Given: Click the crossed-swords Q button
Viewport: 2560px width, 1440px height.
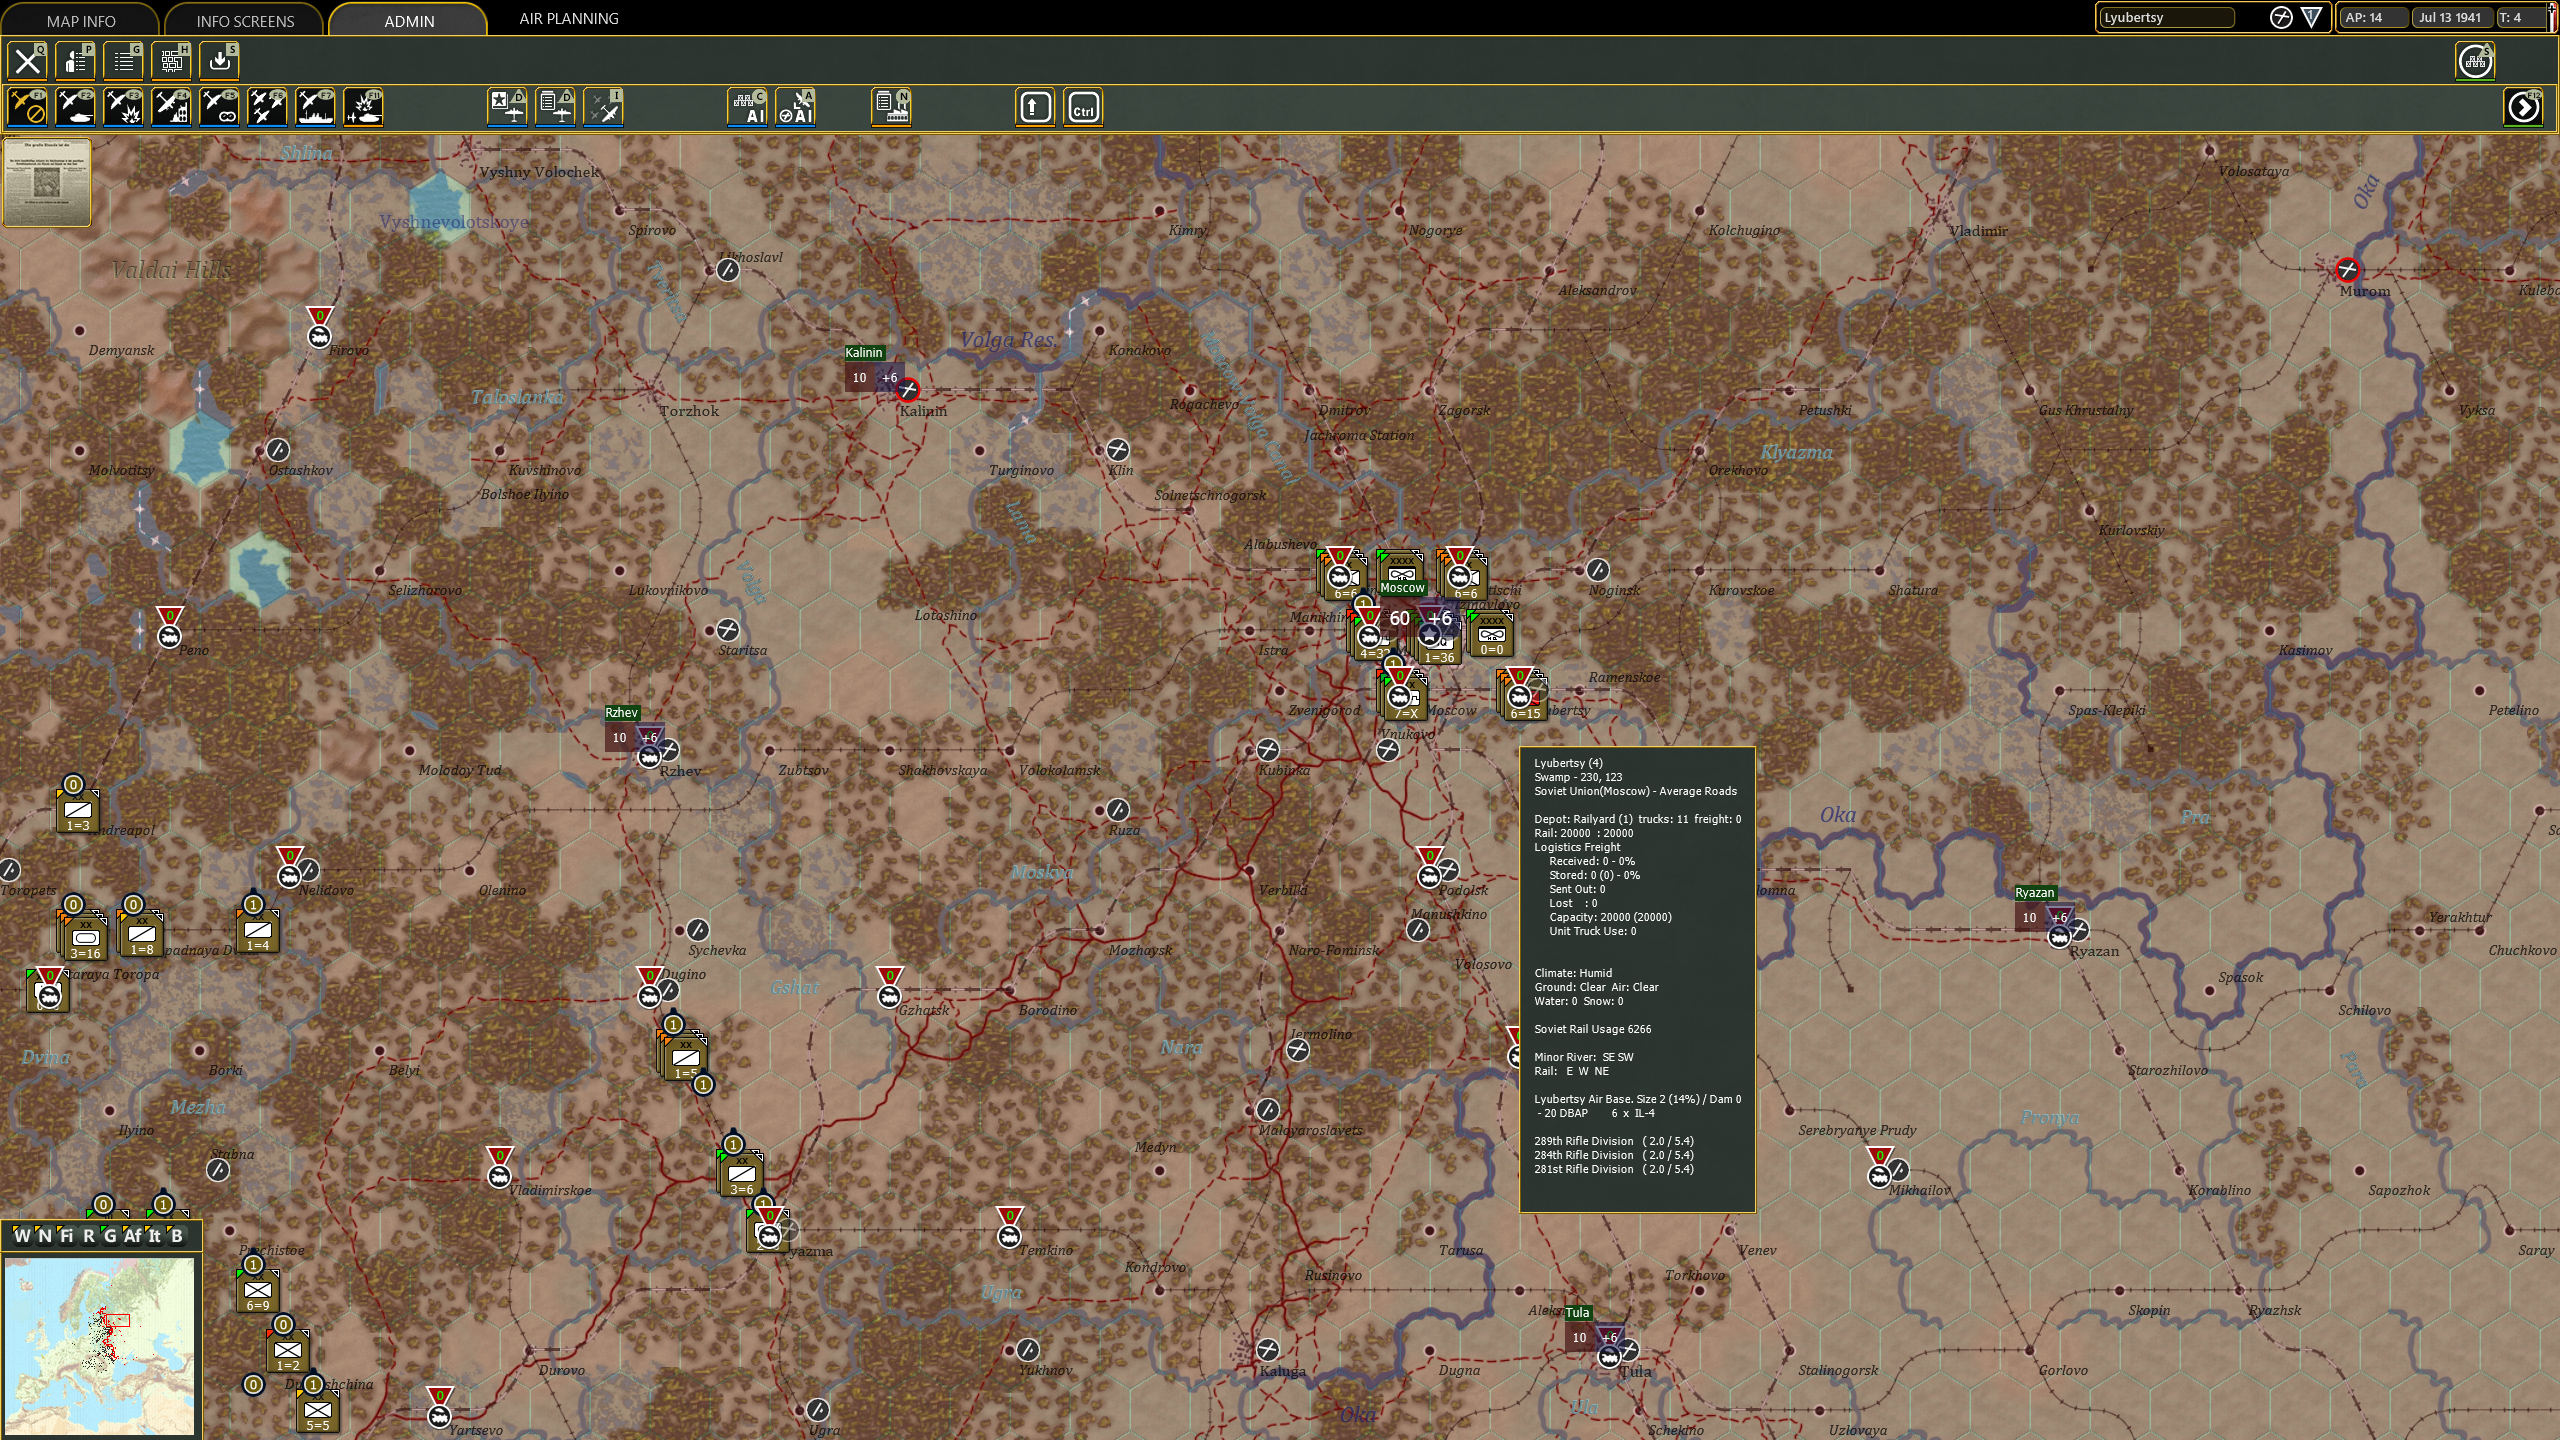Looking at the screenshot, I should tap(28, 61).
